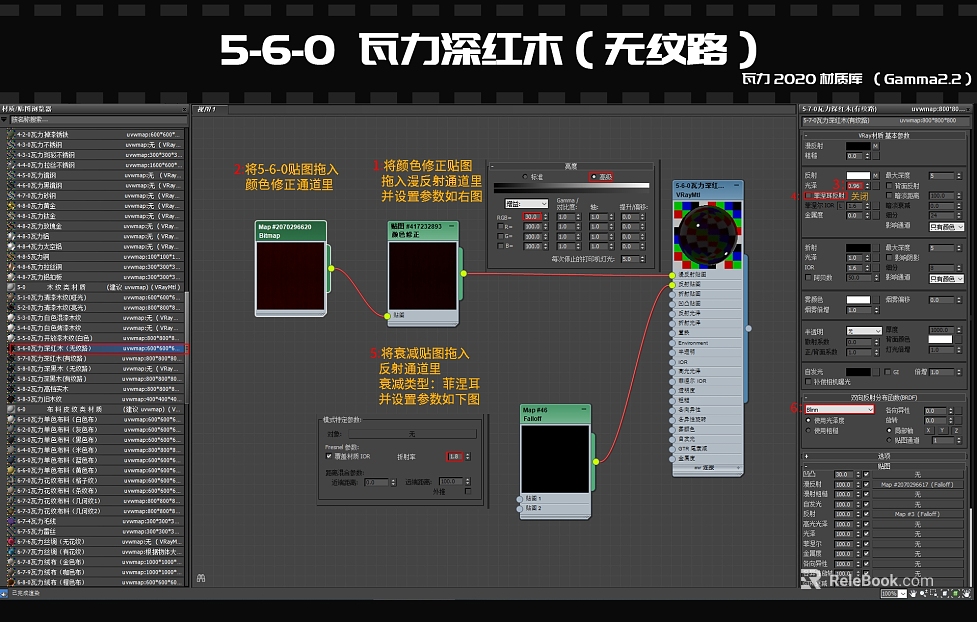Screen dimensions: 977x622
Task: Click the white reflection color swatch
Action: [x=858, y=176]
